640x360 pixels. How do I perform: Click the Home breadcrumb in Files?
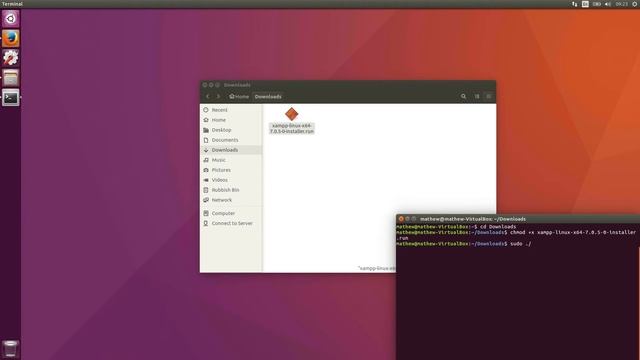[x=239, y=96]
